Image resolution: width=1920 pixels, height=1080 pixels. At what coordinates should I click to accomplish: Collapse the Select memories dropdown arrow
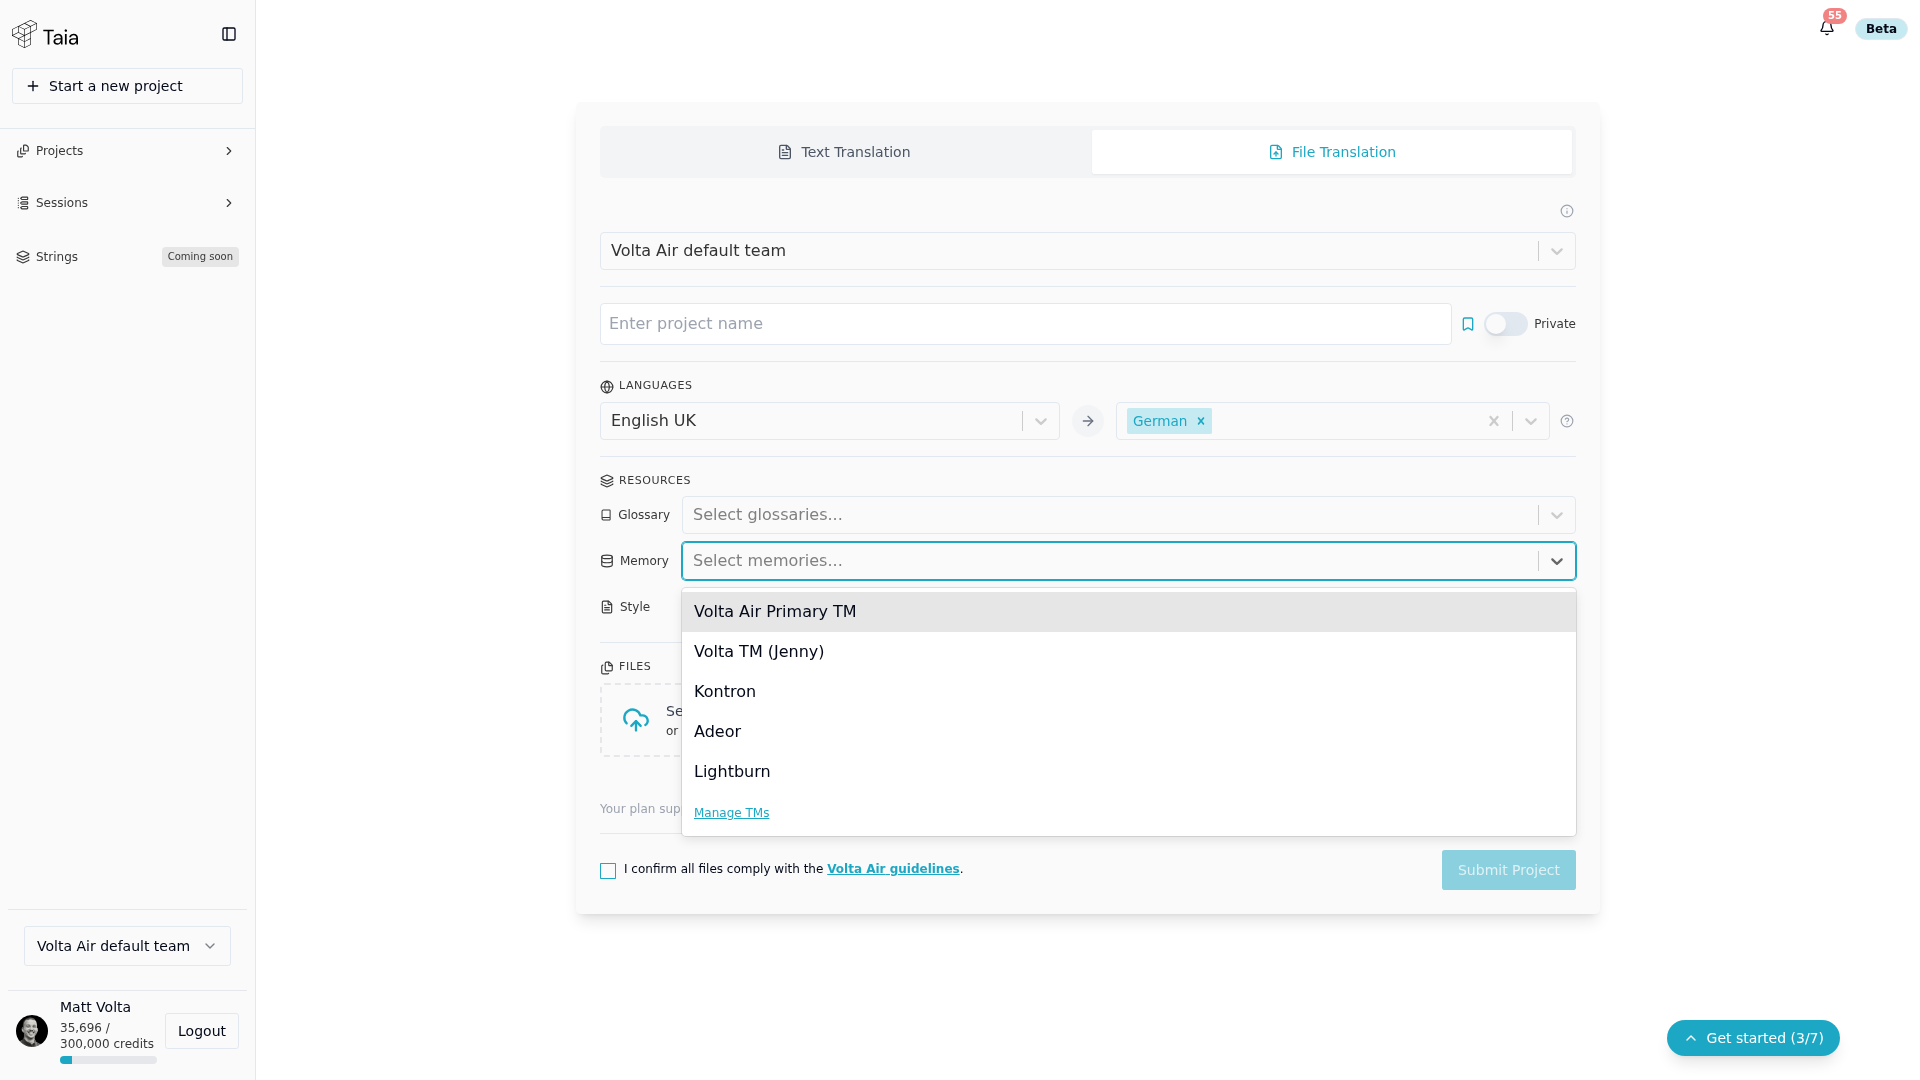click(1557, 561)
